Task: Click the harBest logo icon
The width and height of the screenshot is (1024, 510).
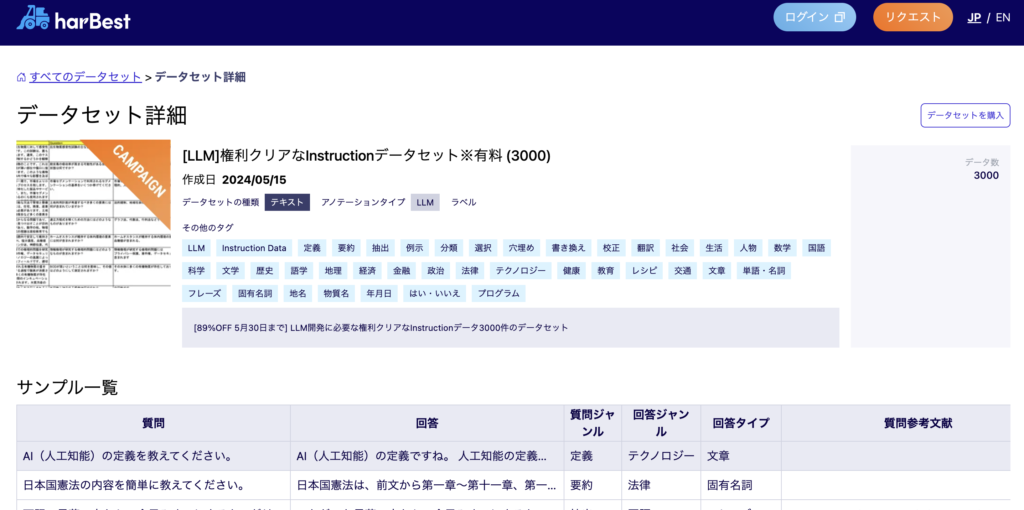Action: coord(33,17)
